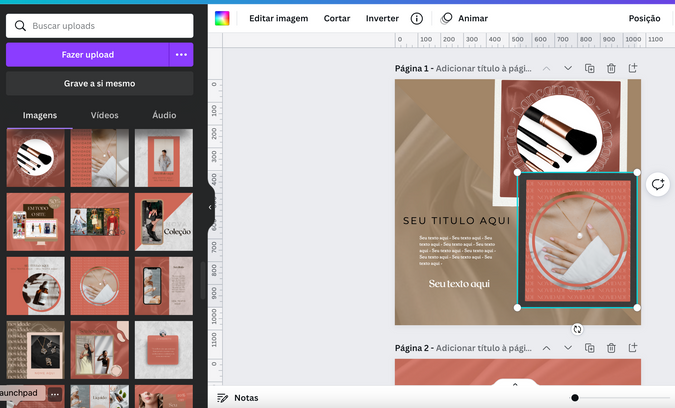
Task: Select the Cortar option
Action: 337,19
